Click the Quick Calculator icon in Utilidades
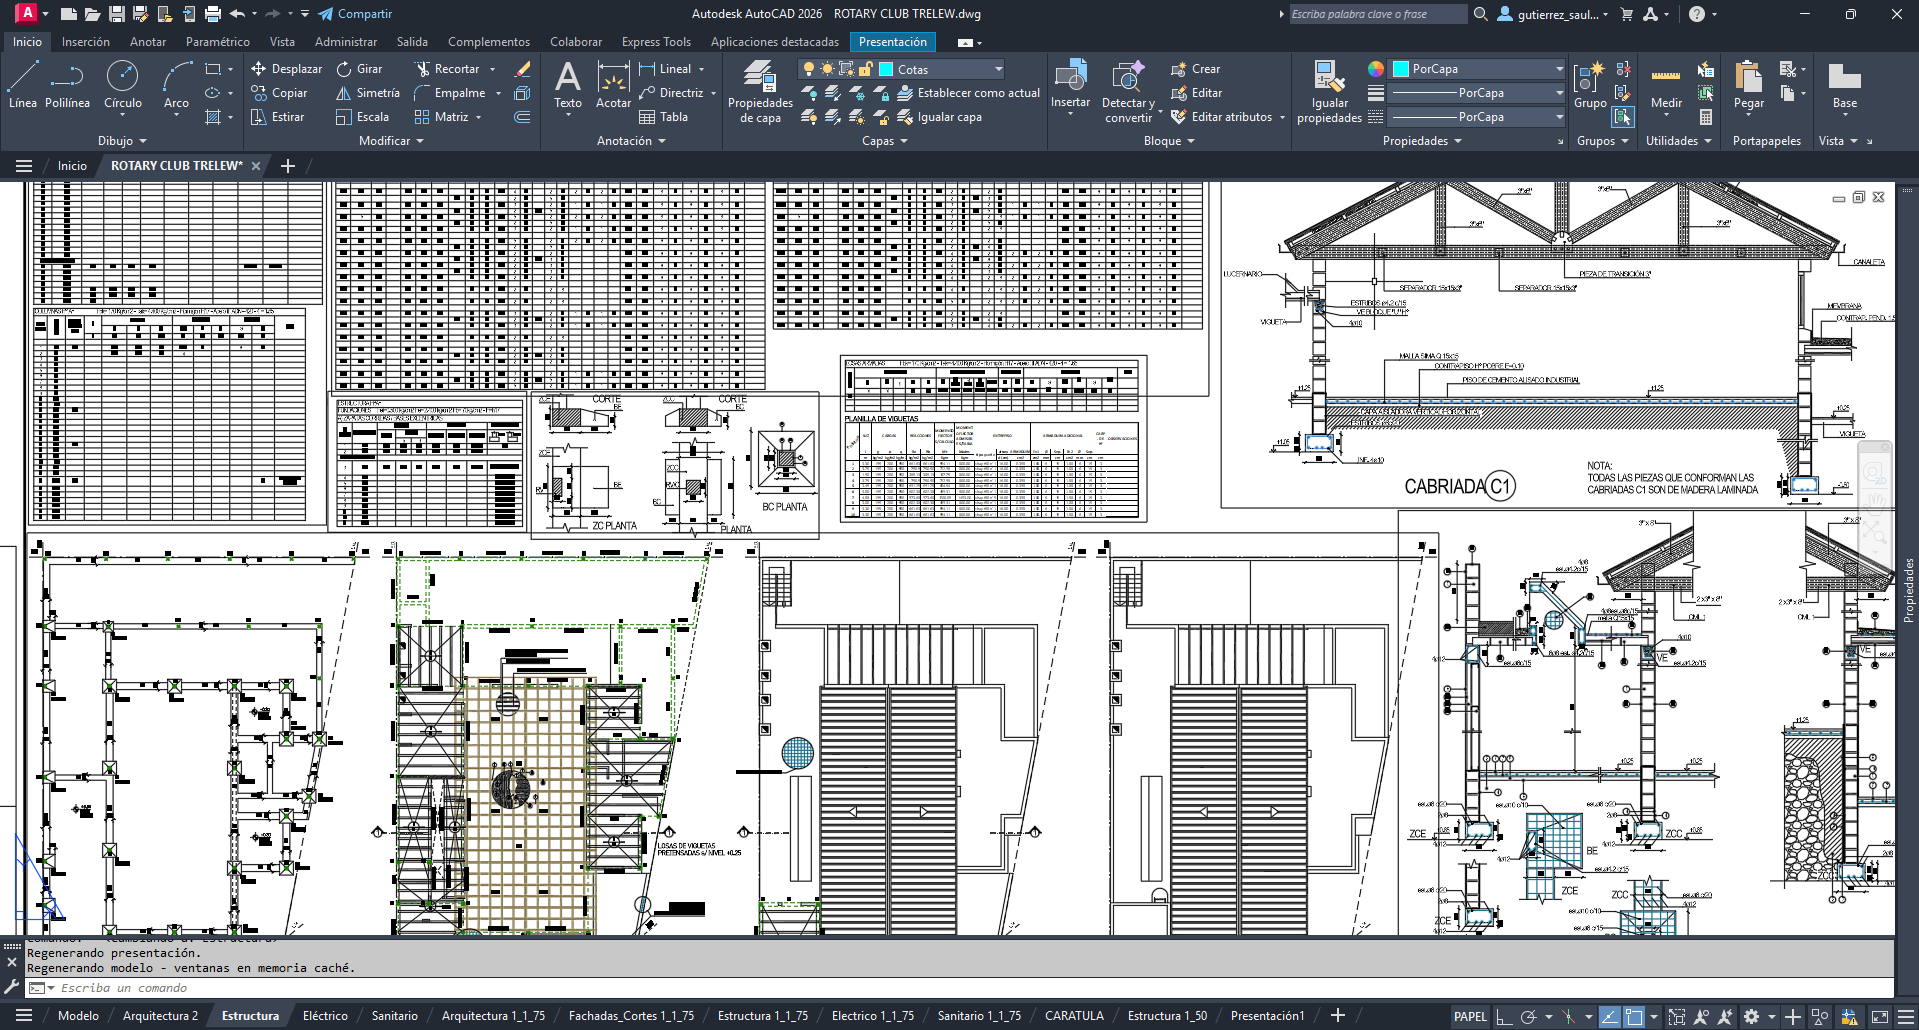The width and height of the screenshot is (1919, 1030). [1705, 117]
